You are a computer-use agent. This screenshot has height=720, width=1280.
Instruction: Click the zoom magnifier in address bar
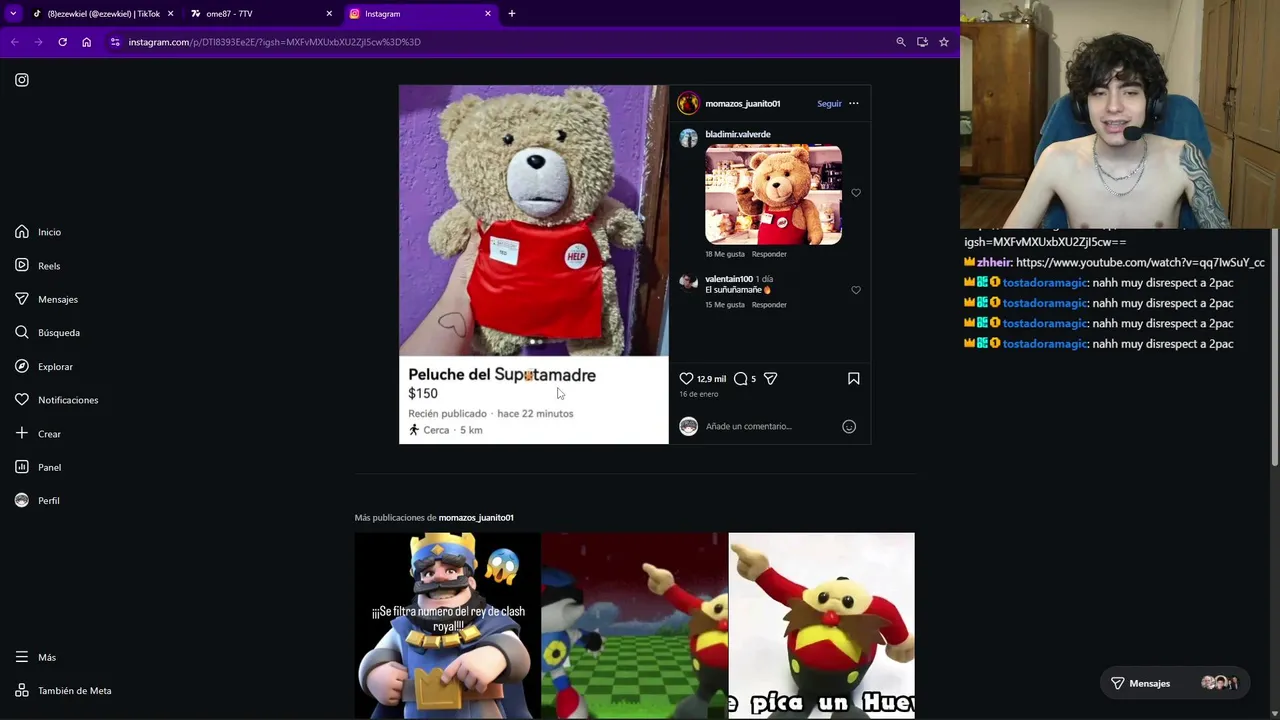pos(901,42)
